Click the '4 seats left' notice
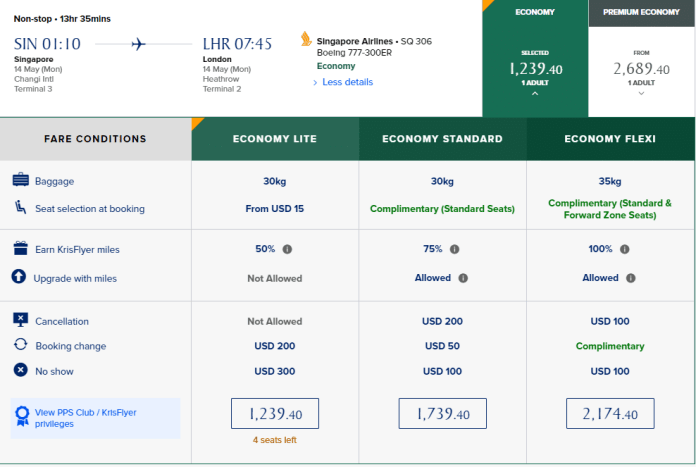 tap(275, 440)
